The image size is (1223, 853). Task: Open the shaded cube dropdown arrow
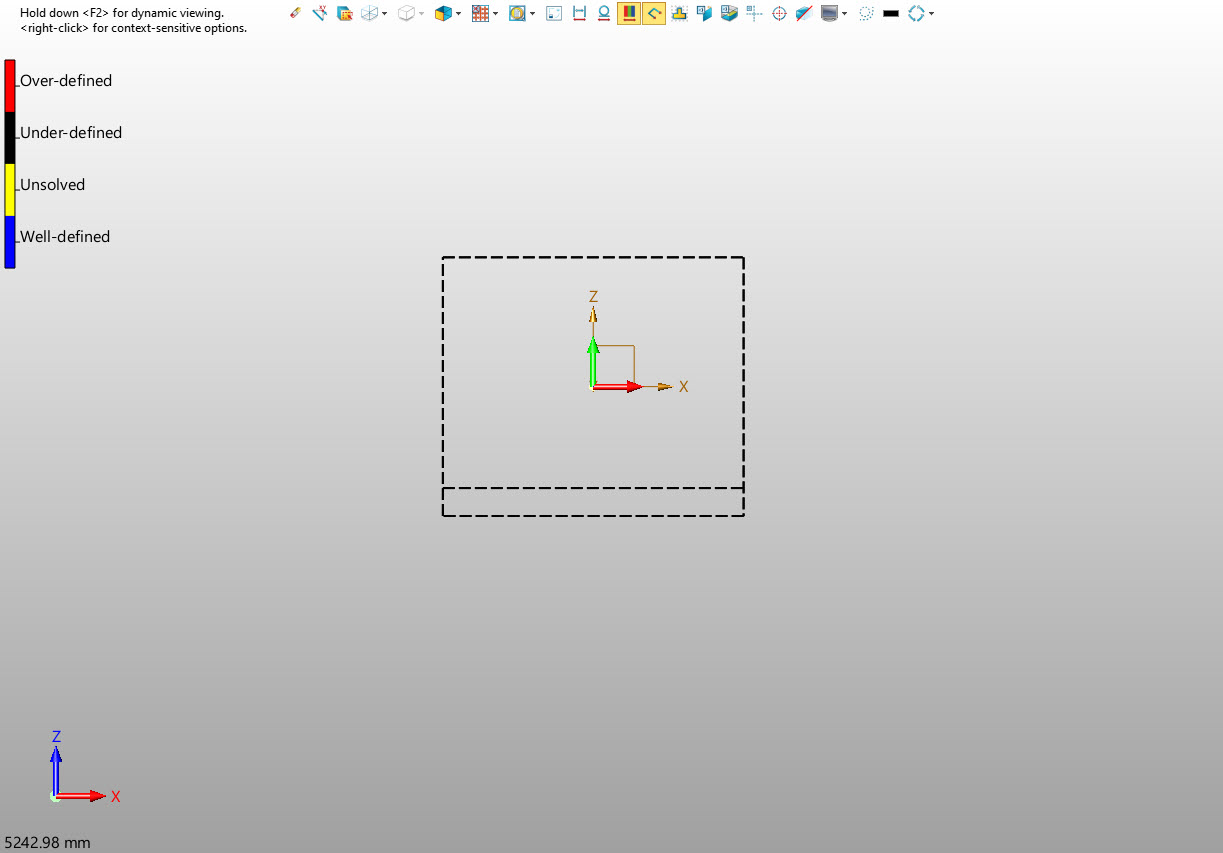[x=458, y=14]
